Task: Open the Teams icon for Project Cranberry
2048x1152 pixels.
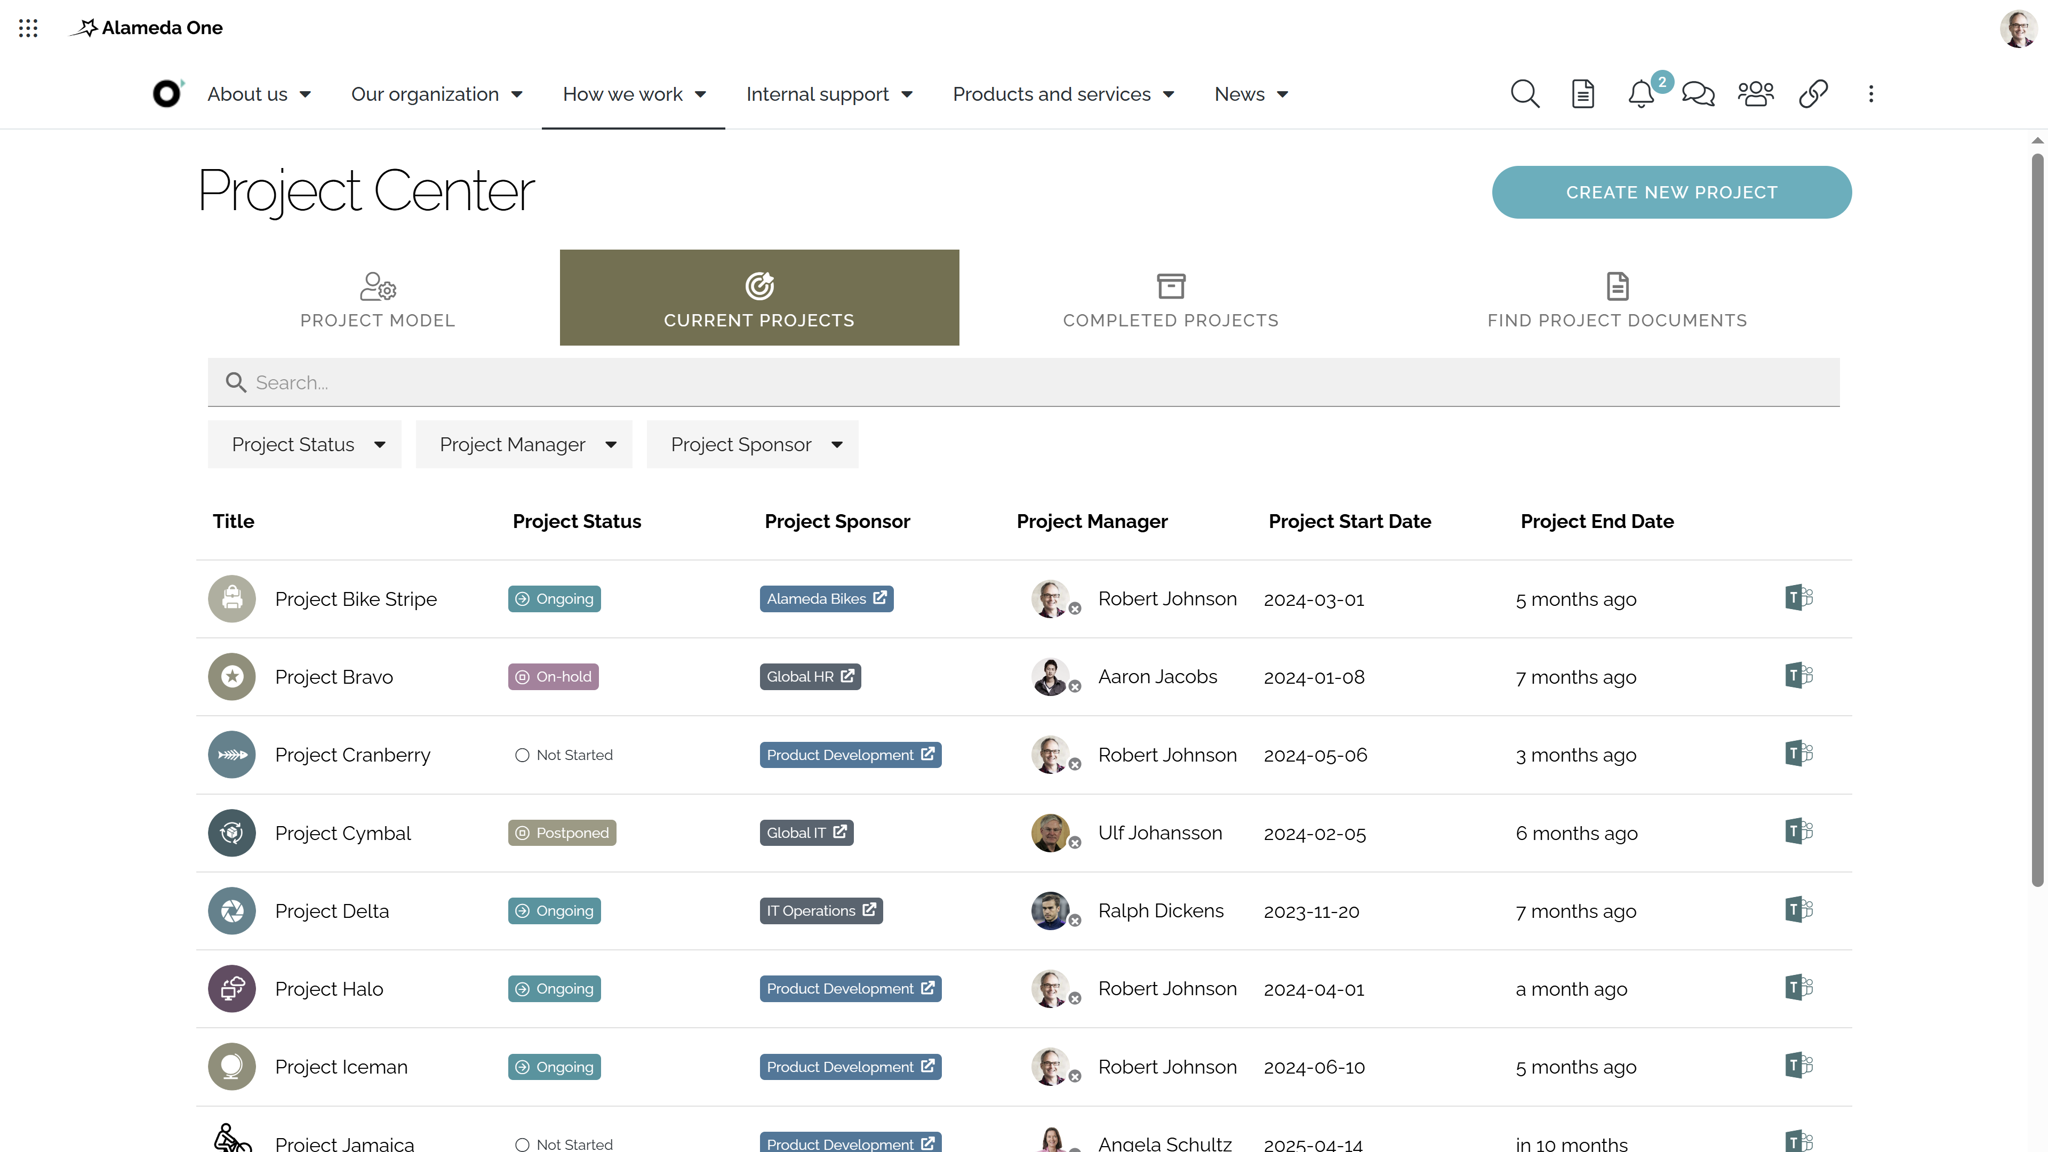Action: pos(1799,754)
